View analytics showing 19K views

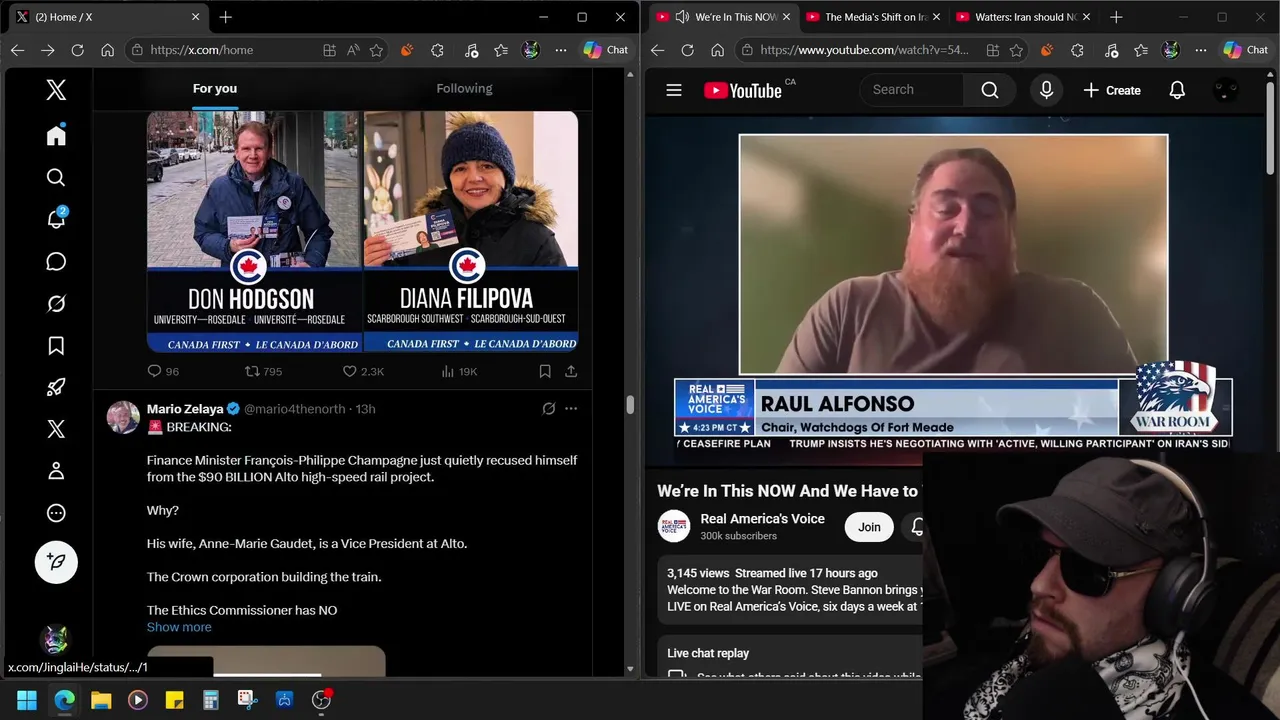(x=459, y=371)
